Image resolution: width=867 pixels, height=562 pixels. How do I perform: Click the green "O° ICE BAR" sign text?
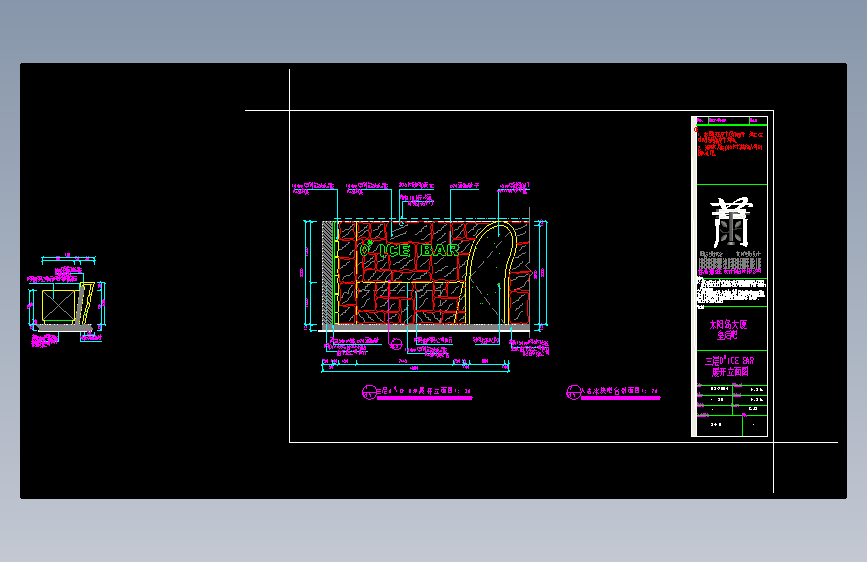(x=410, y=250)
